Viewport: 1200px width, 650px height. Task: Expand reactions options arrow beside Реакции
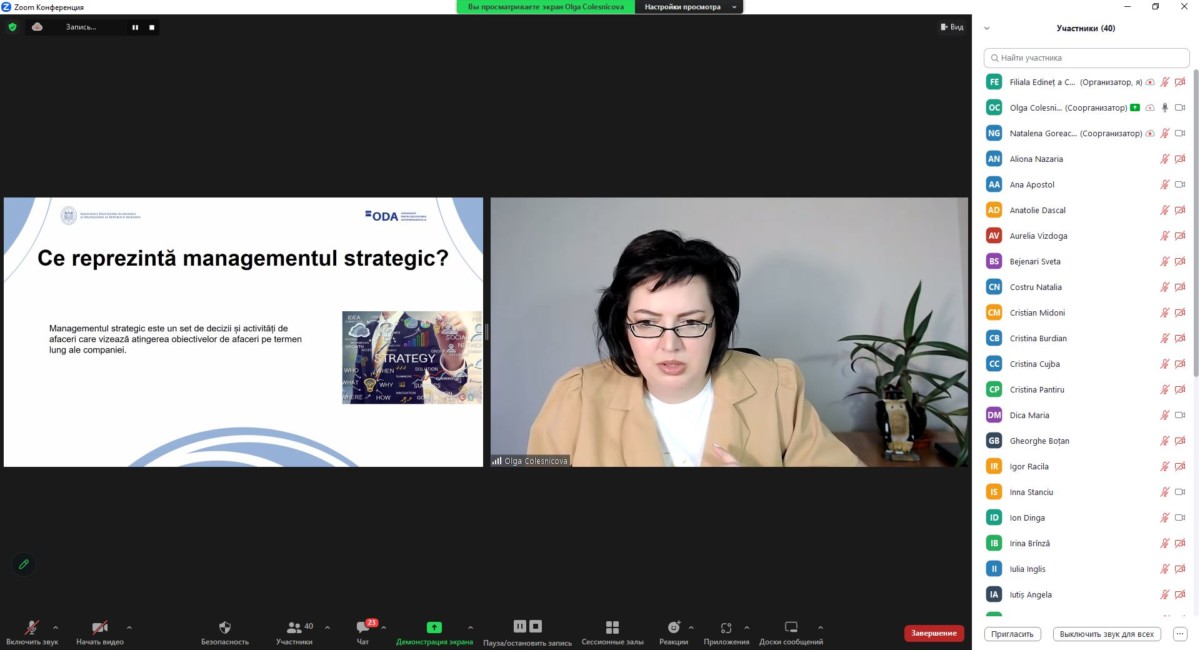click(x=691, y=628)
